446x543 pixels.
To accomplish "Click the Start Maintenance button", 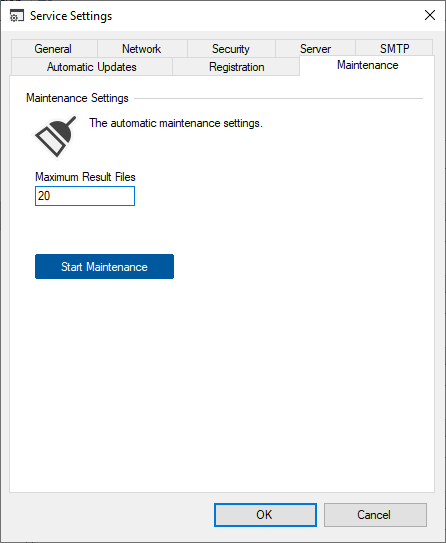I will (104, 266).
